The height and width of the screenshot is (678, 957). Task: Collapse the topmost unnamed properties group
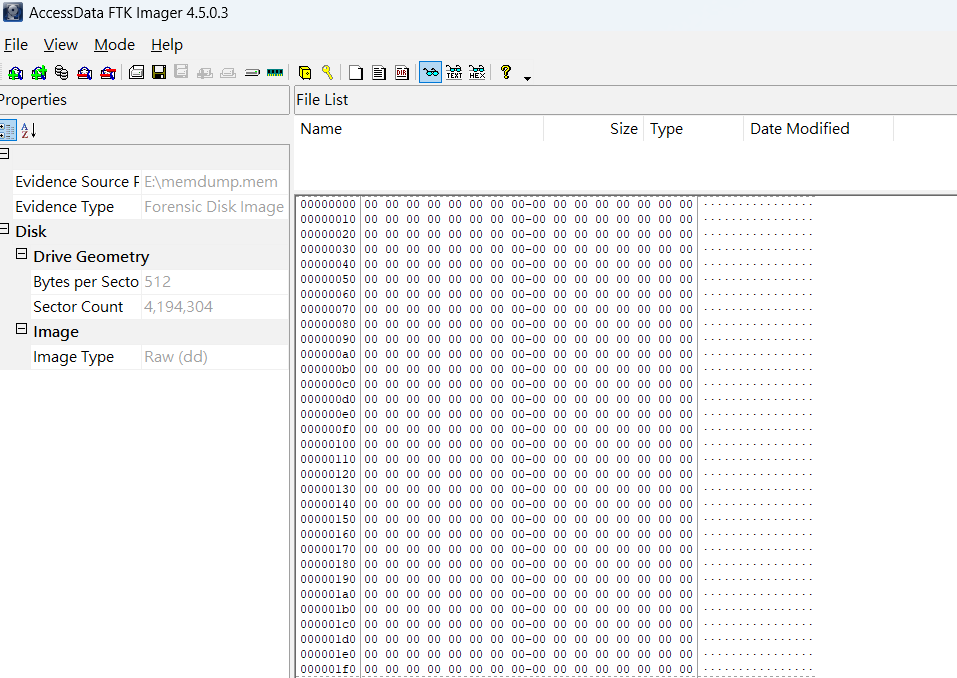[x=4, y=154]
